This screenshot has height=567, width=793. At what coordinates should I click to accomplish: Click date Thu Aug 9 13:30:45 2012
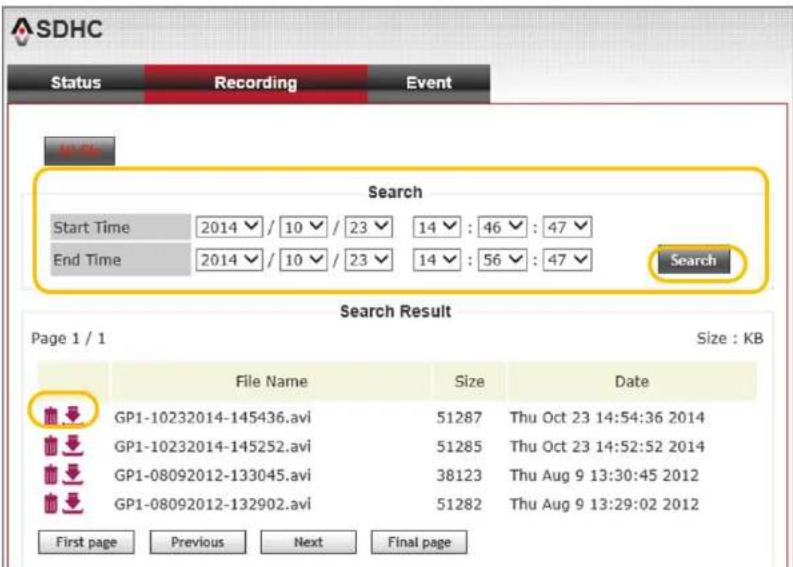click(x=604, y=475)
